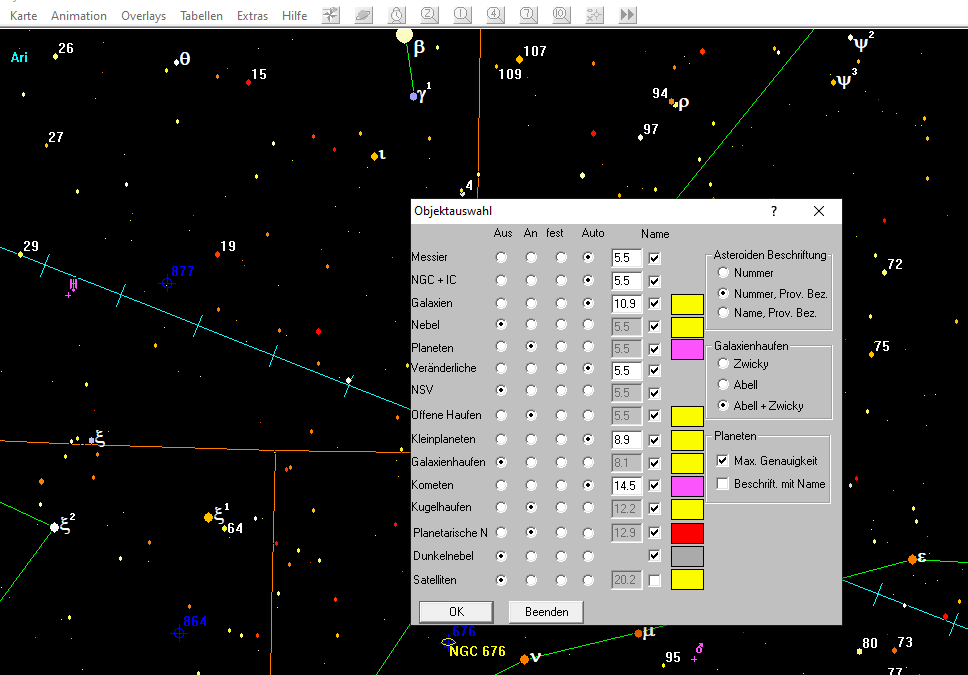Select the zoom level 7 magnifier icon
Screen dimensions: 968x675
(x=528, y=15)
